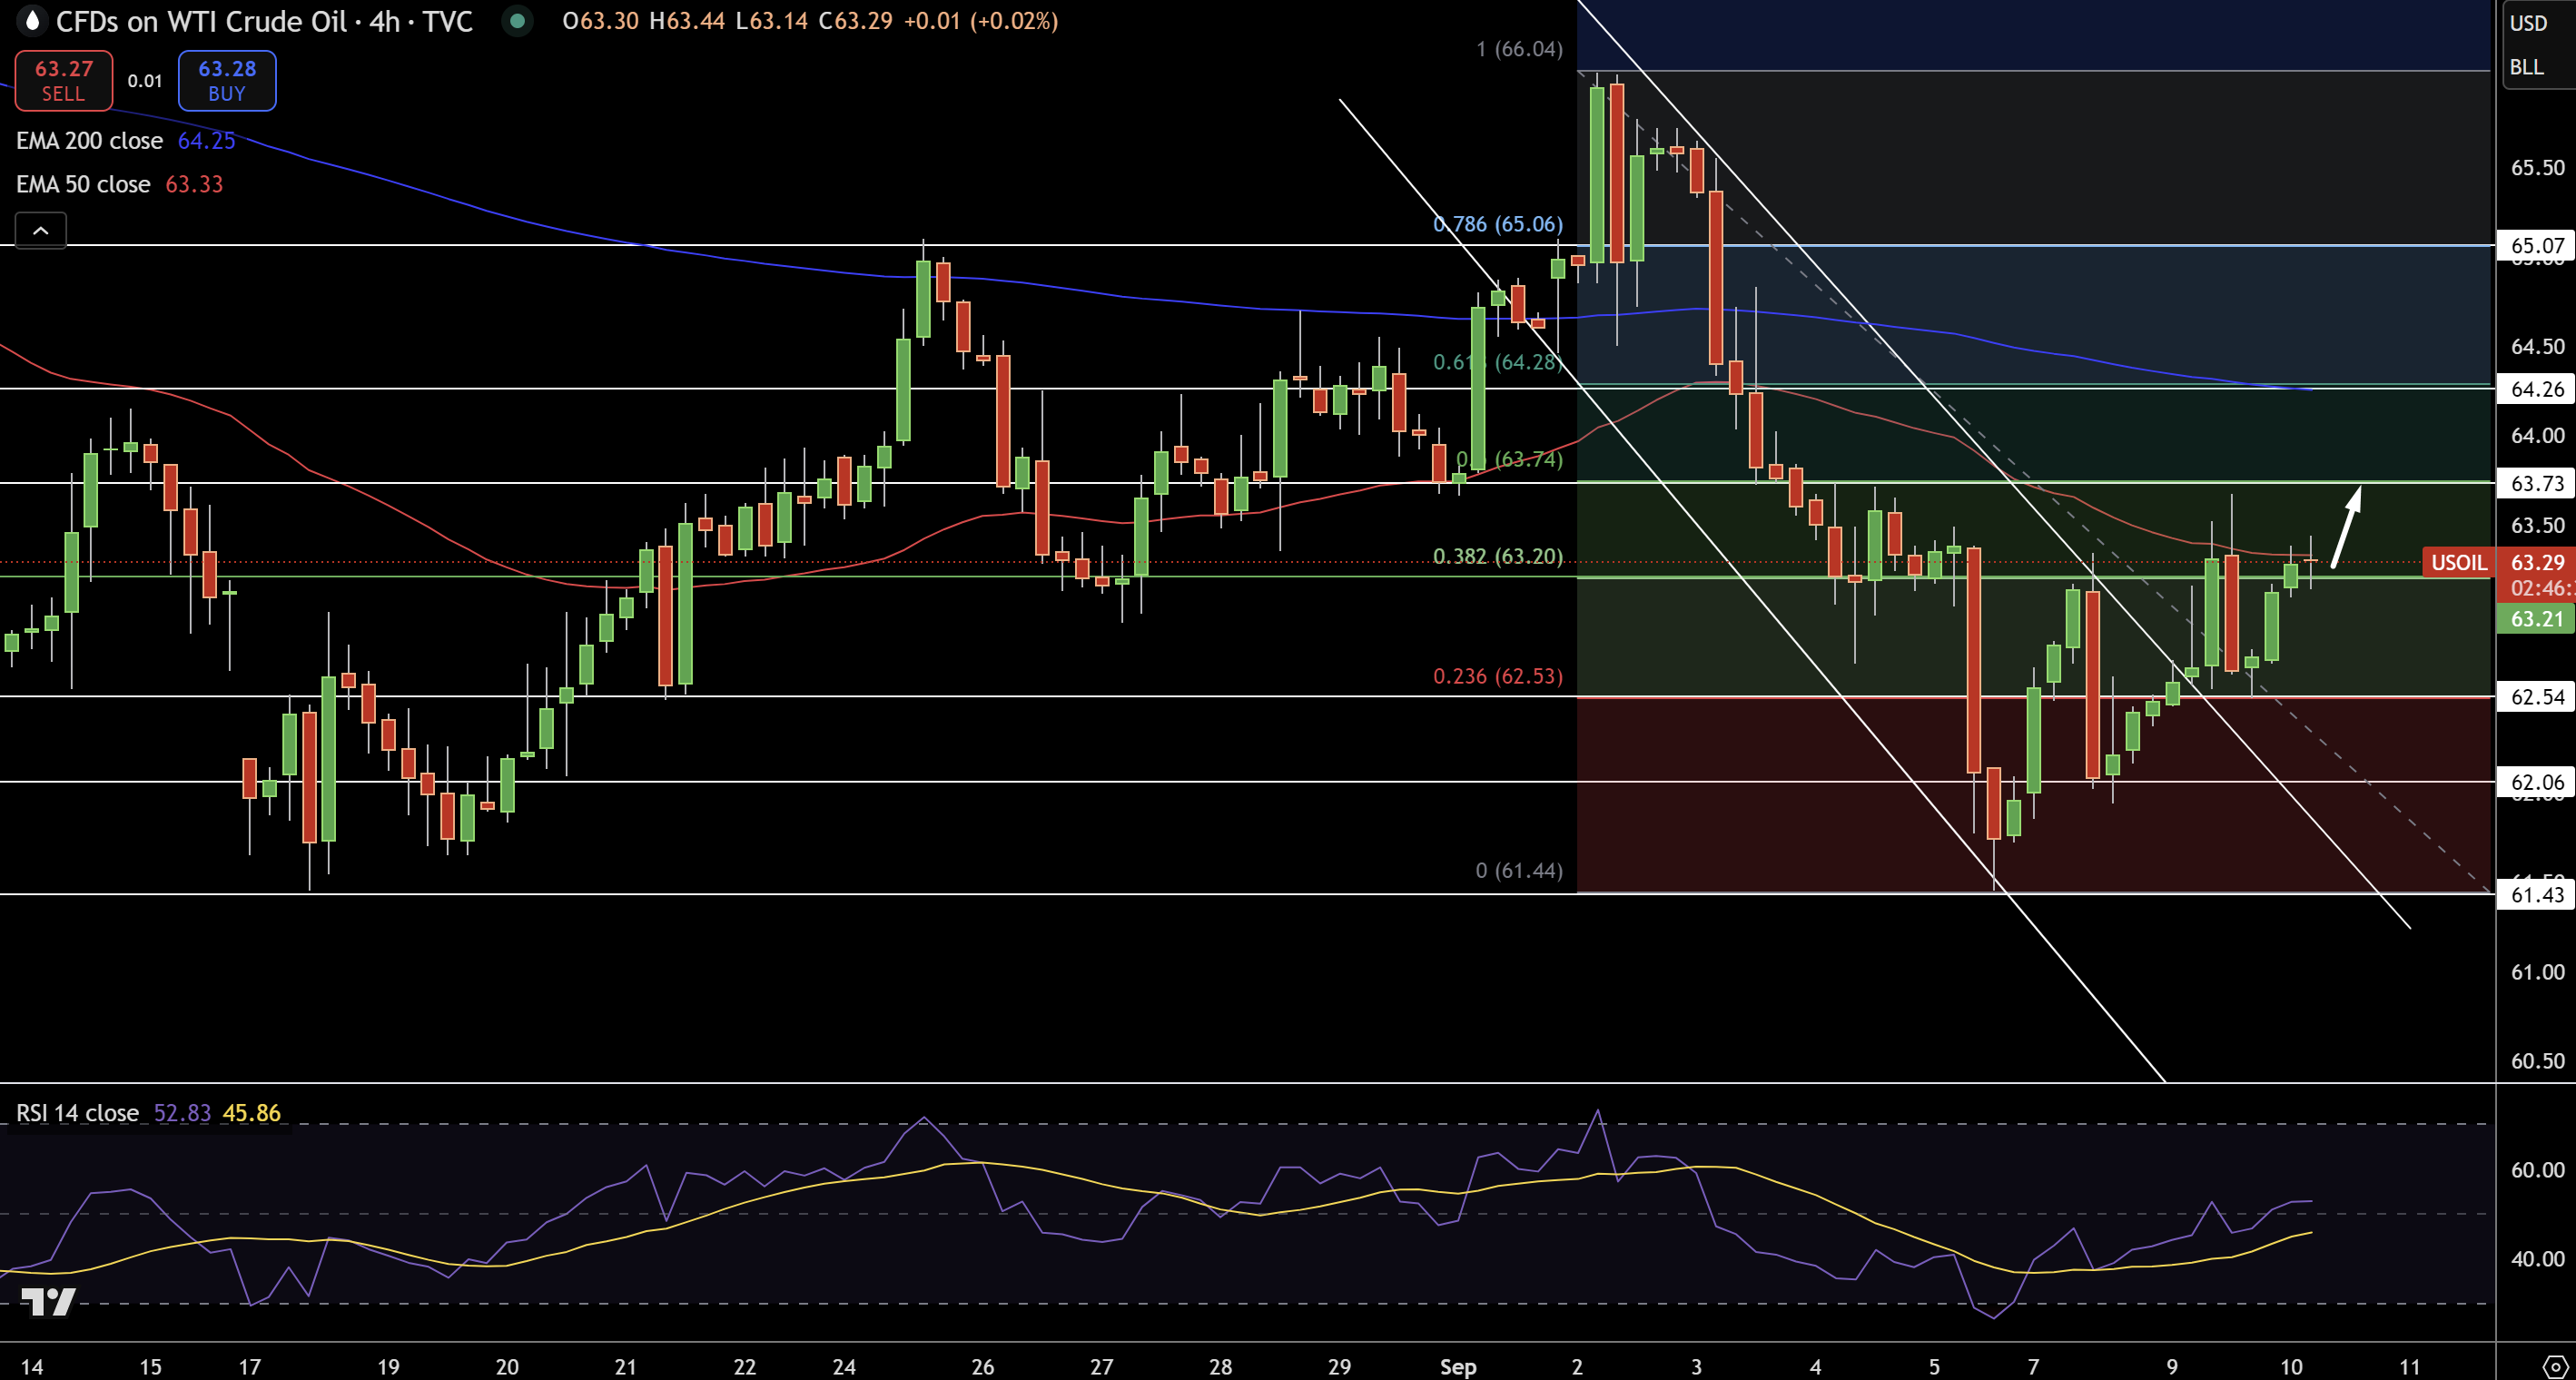Select the RSI 14 close indicator label

point(77,1113)
